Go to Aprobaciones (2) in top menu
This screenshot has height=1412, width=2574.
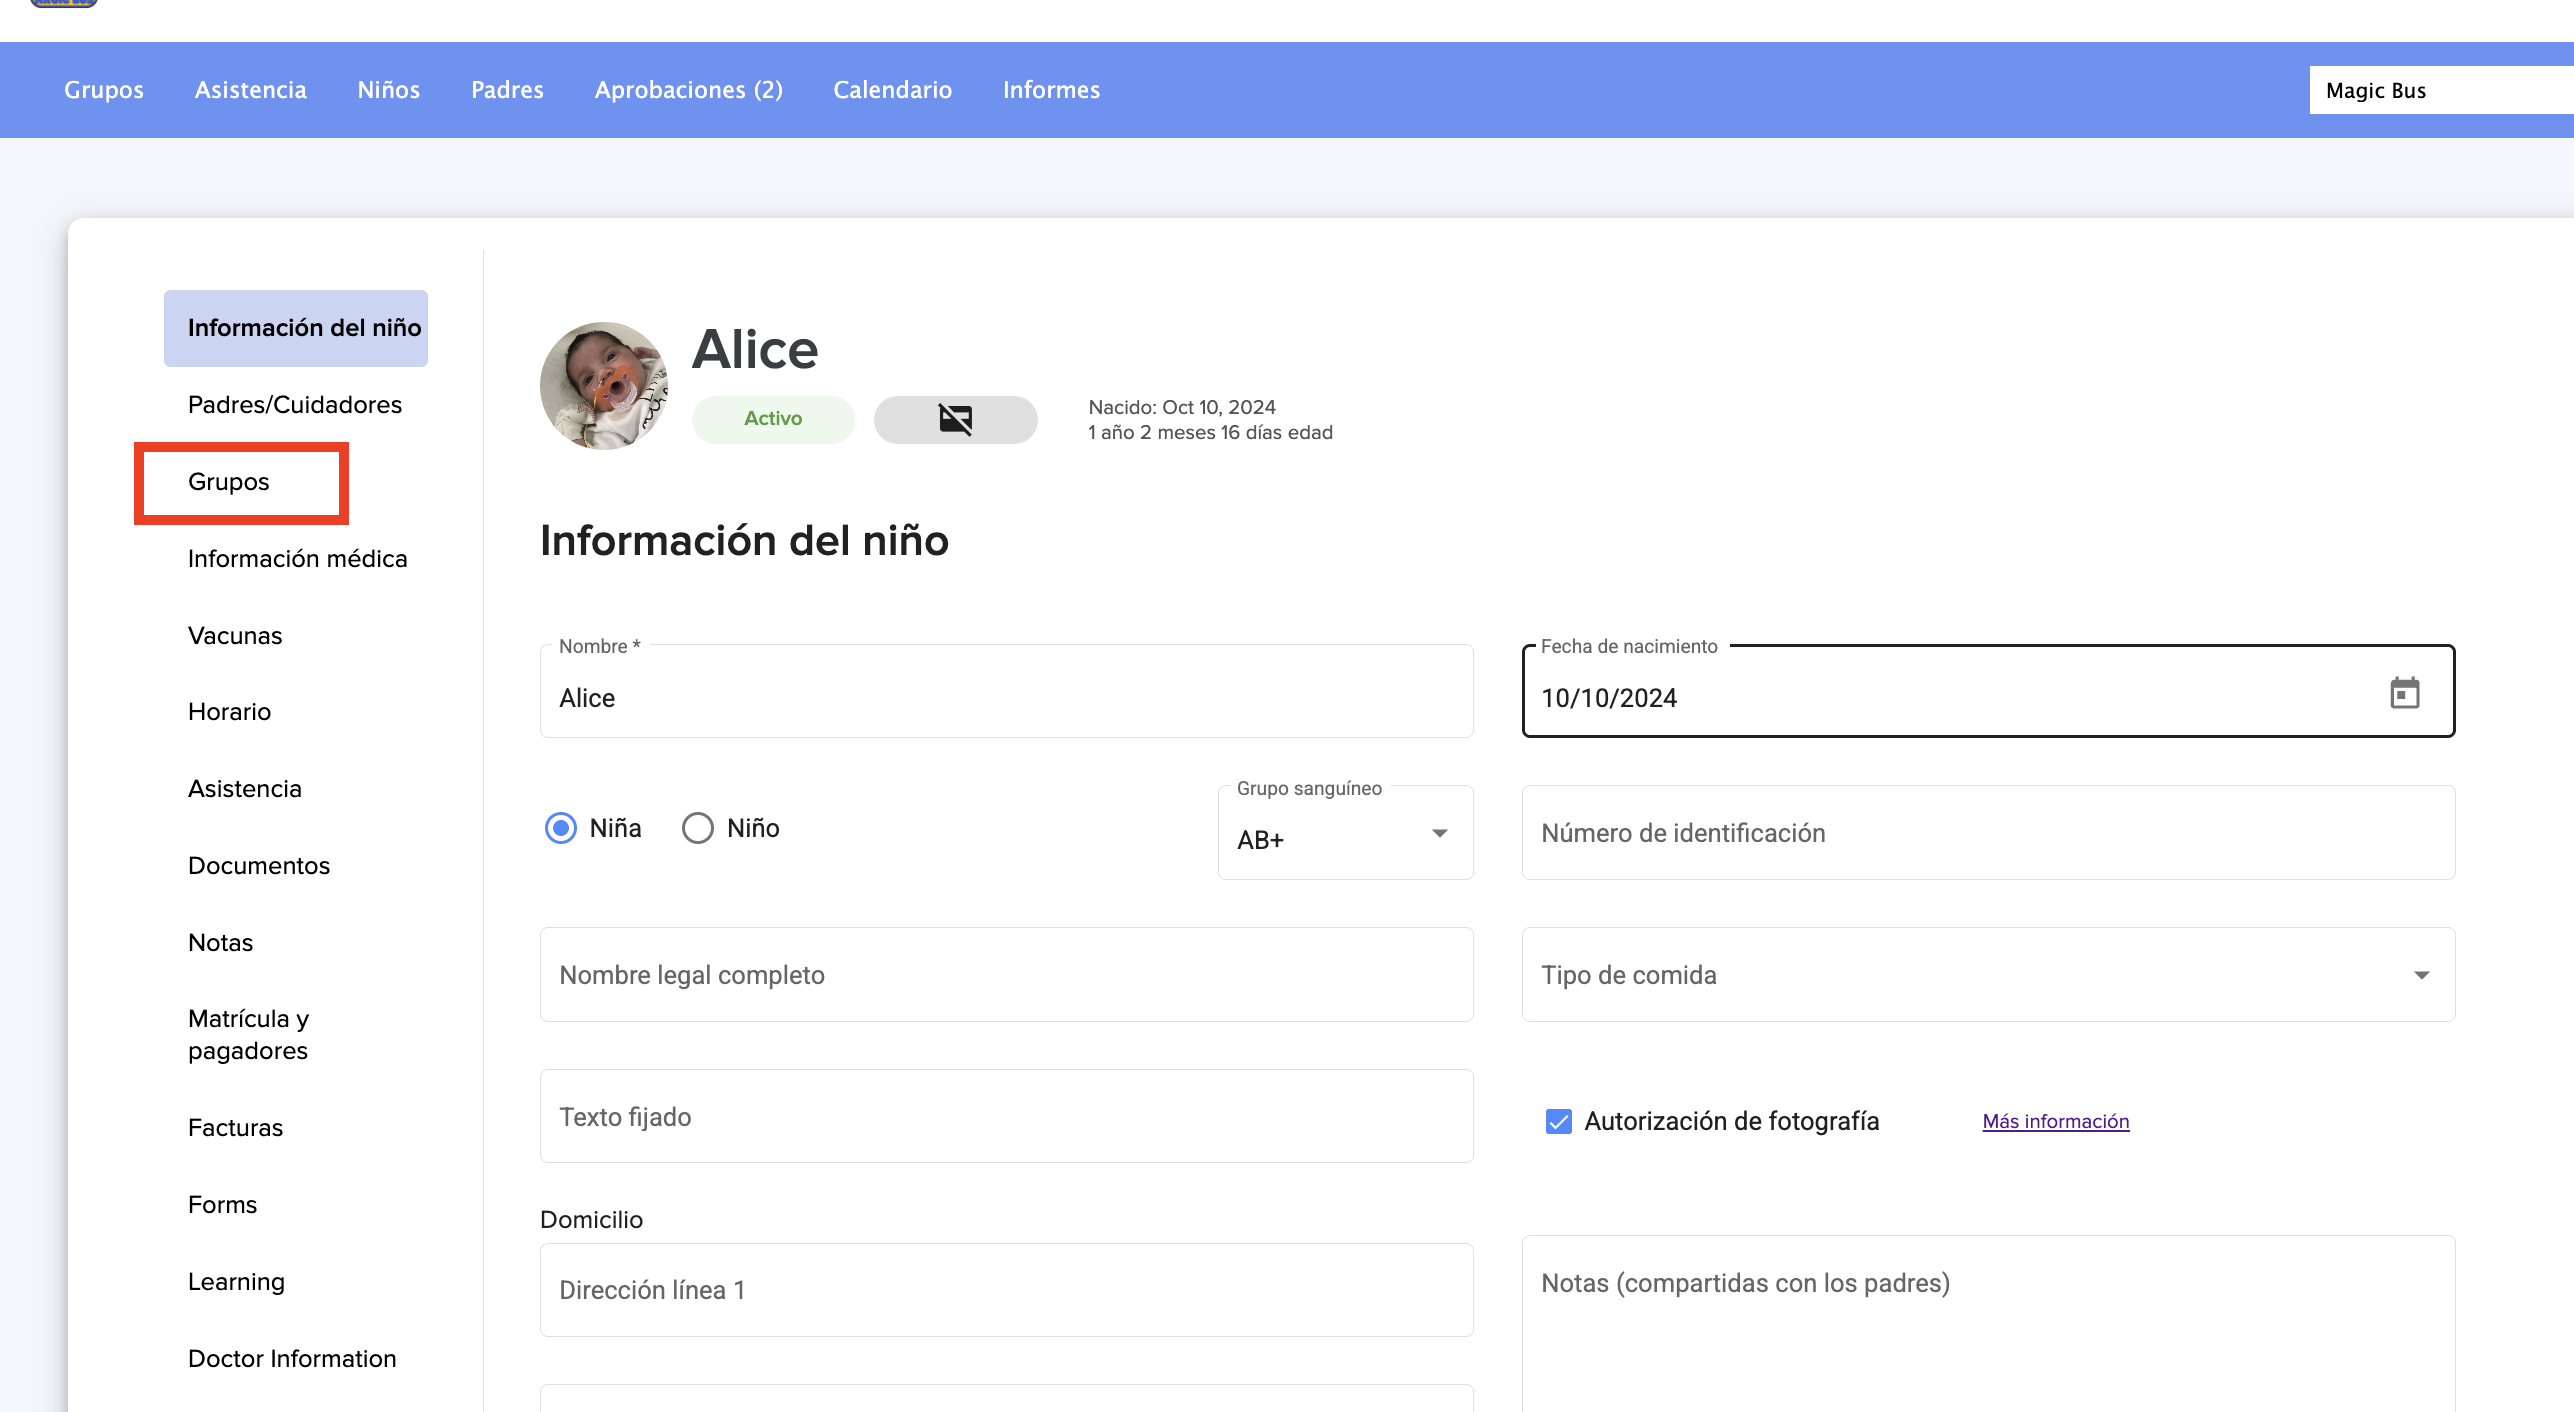pyautogui.click(x=688, y=90)
